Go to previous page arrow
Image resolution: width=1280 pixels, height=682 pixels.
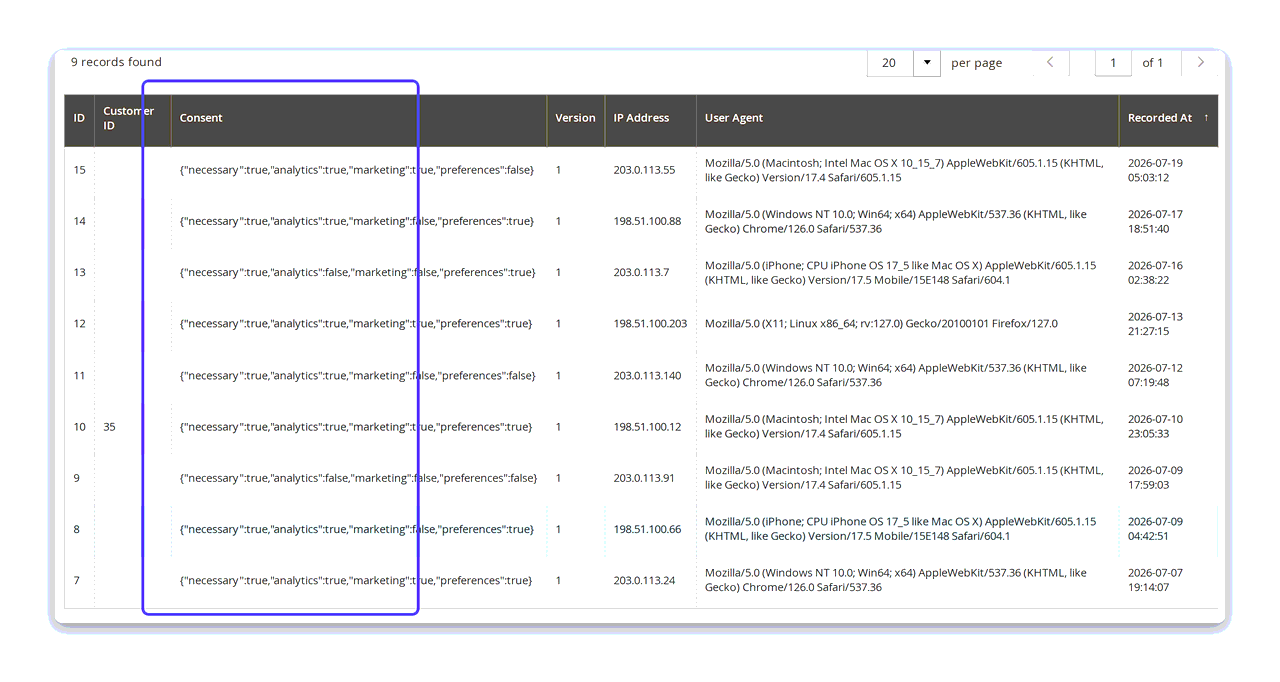click(1050, 63)
